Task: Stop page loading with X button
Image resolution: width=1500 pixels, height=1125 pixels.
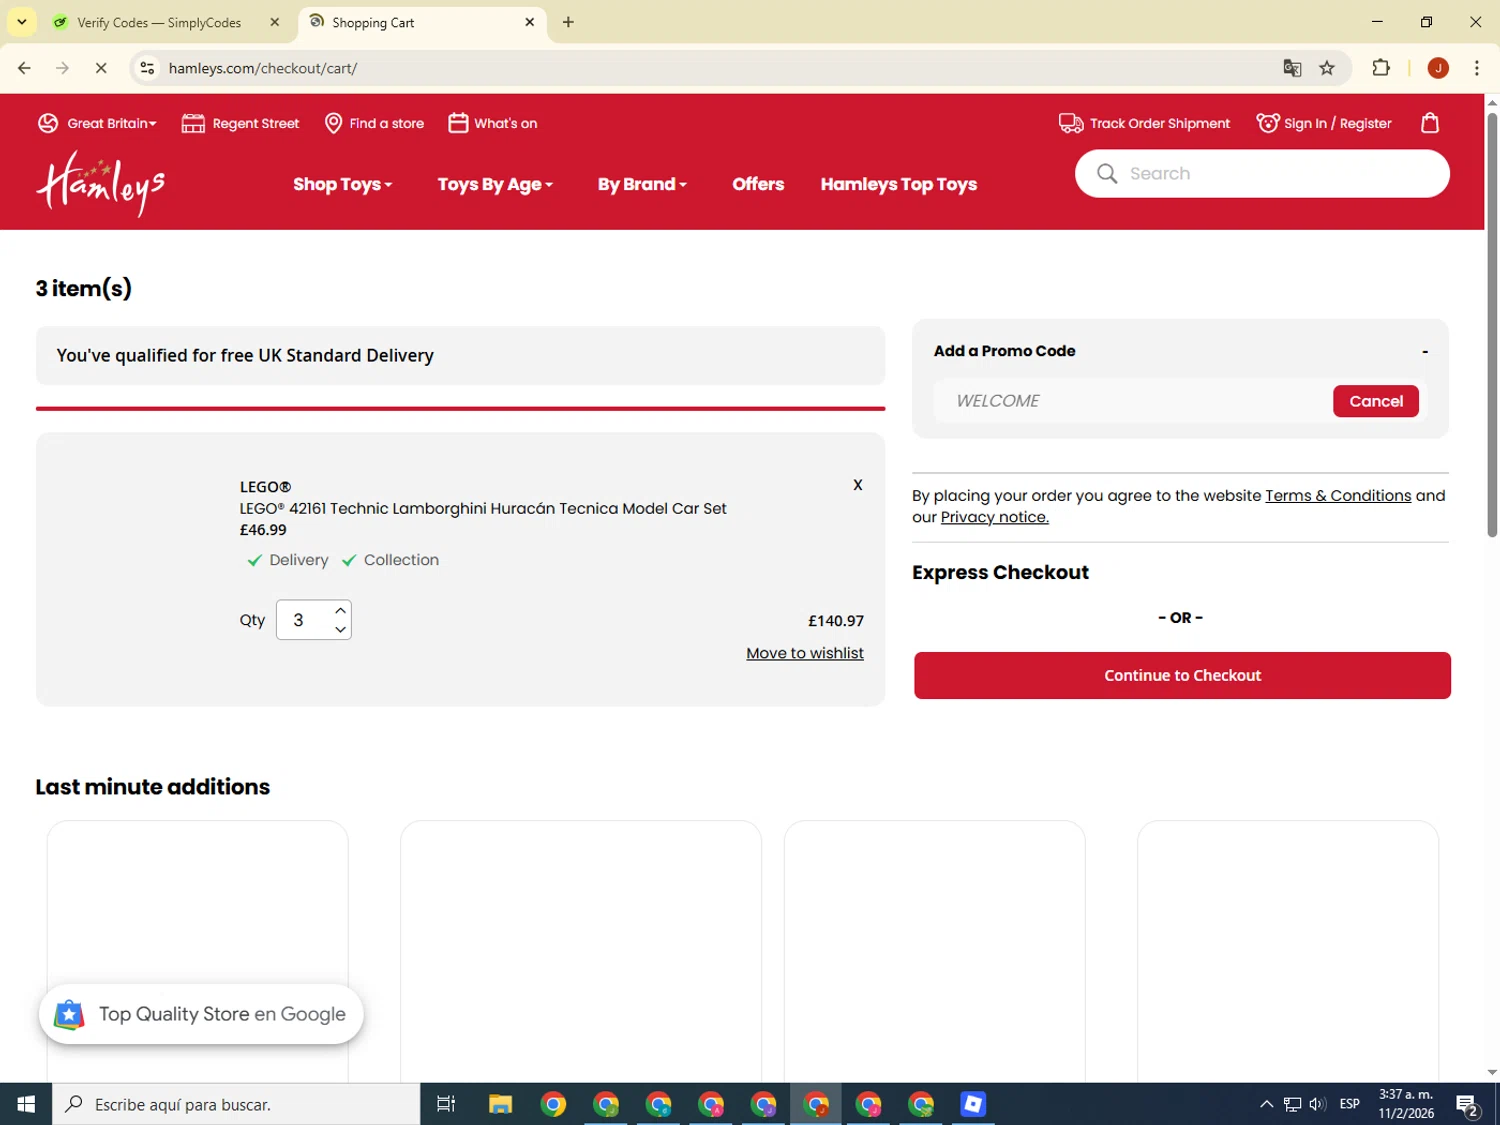Action: (100, 68)
